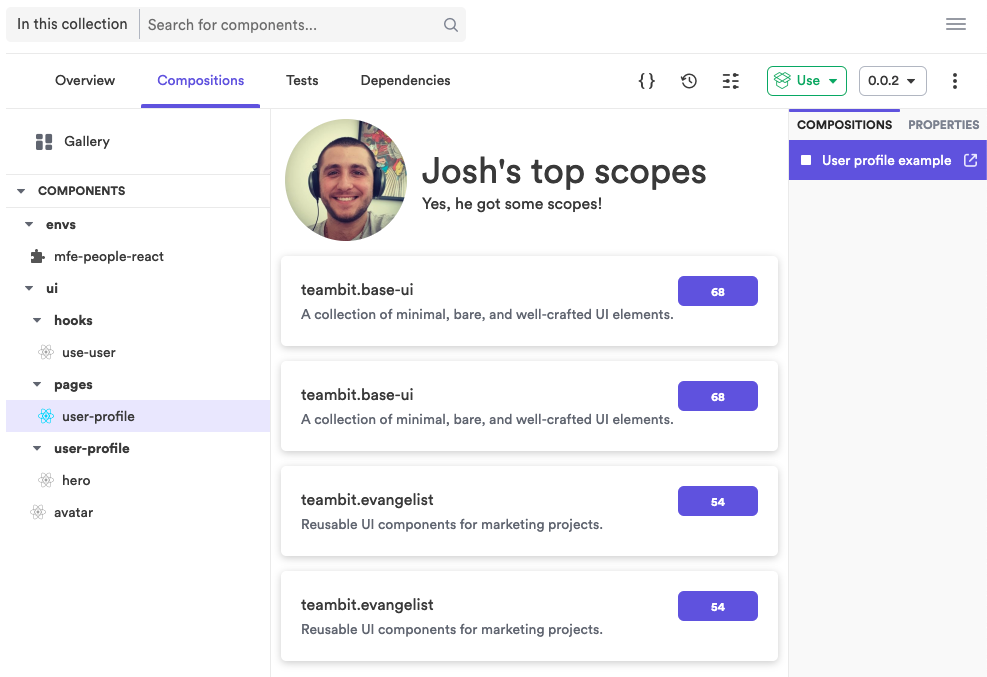Click the React icon beside hero
The width and height of the screenshot is (987, 677).
tap(46, 480)
